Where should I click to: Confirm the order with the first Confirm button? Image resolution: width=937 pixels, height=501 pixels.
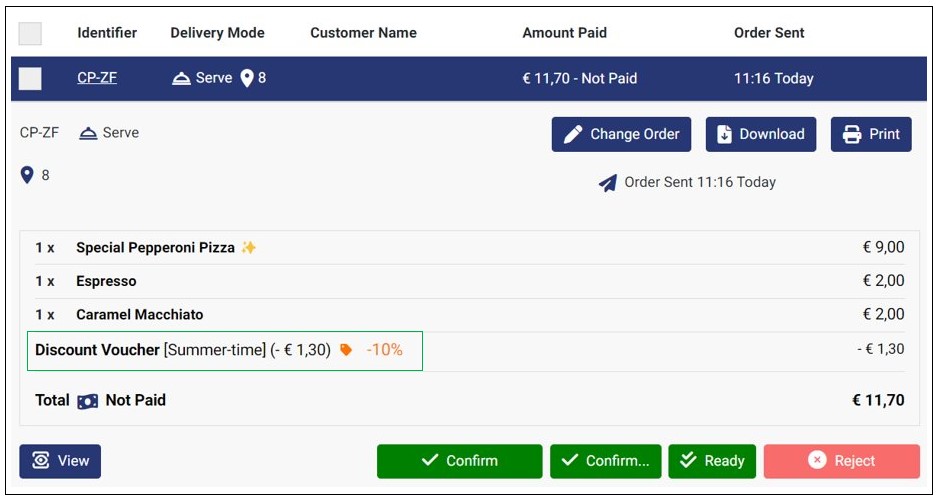pyautogui.click(x=460, y=461)
